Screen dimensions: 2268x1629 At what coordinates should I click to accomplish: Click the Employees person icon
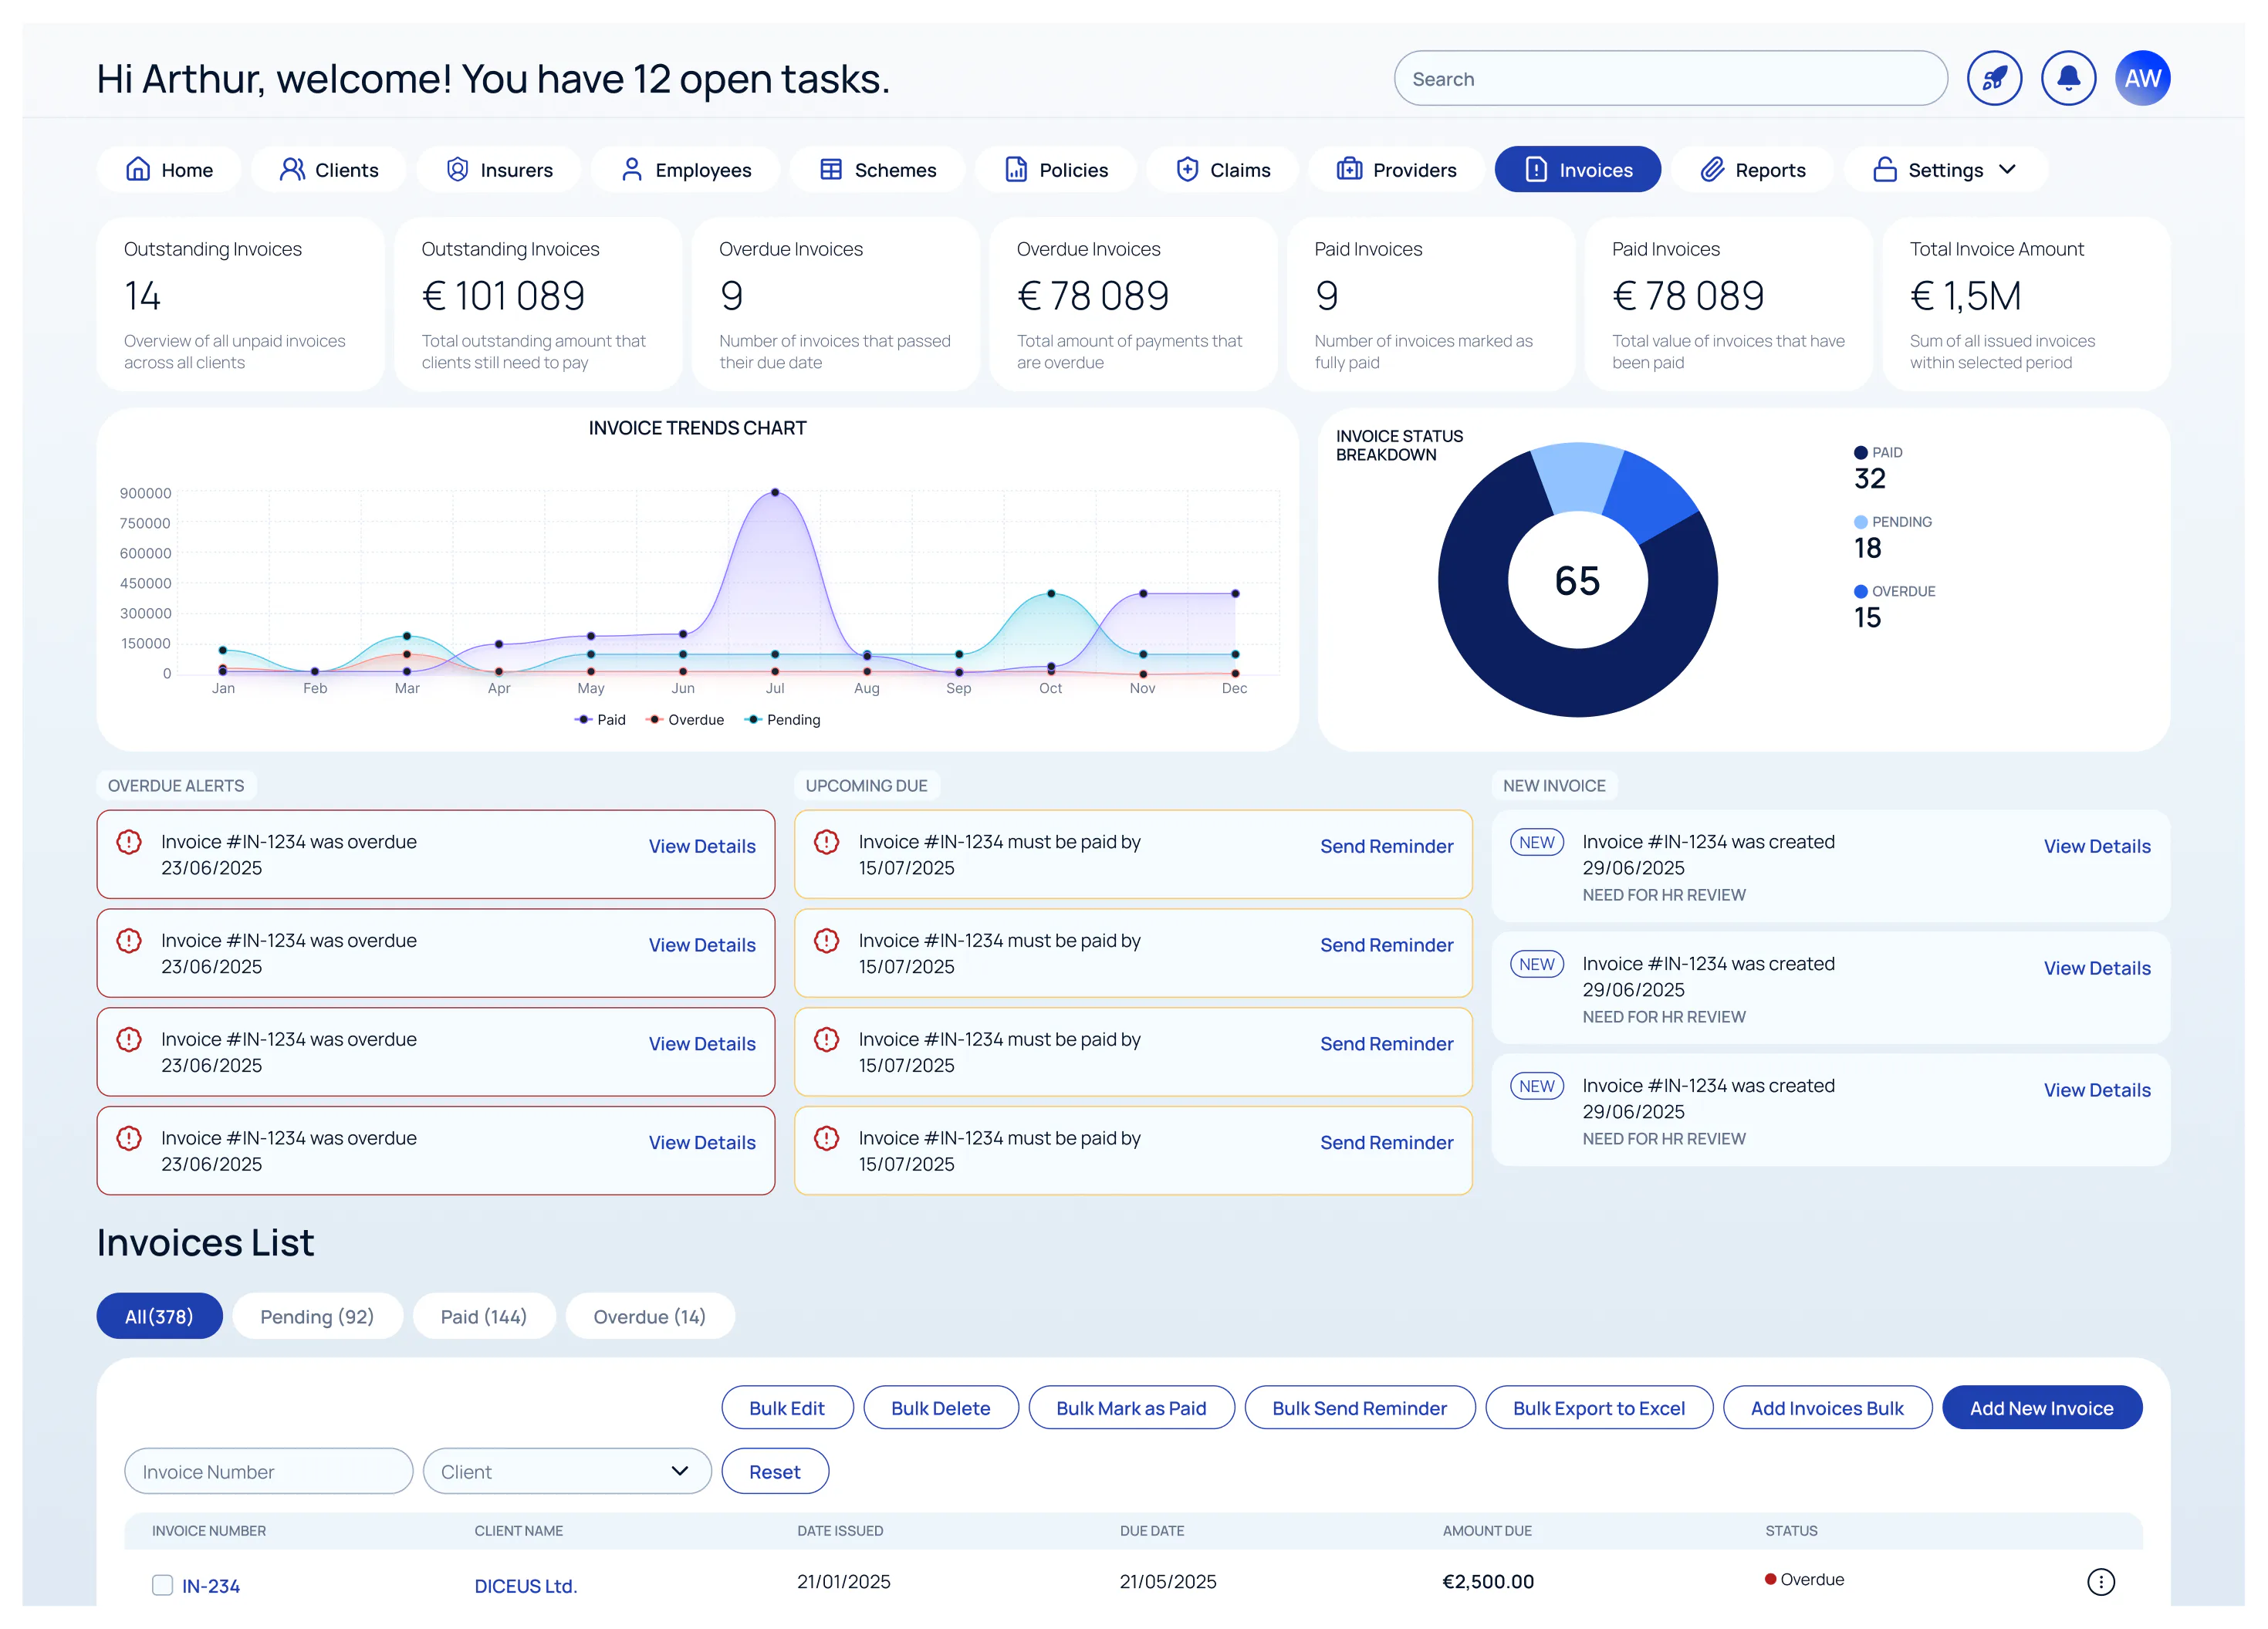[631, 169]
